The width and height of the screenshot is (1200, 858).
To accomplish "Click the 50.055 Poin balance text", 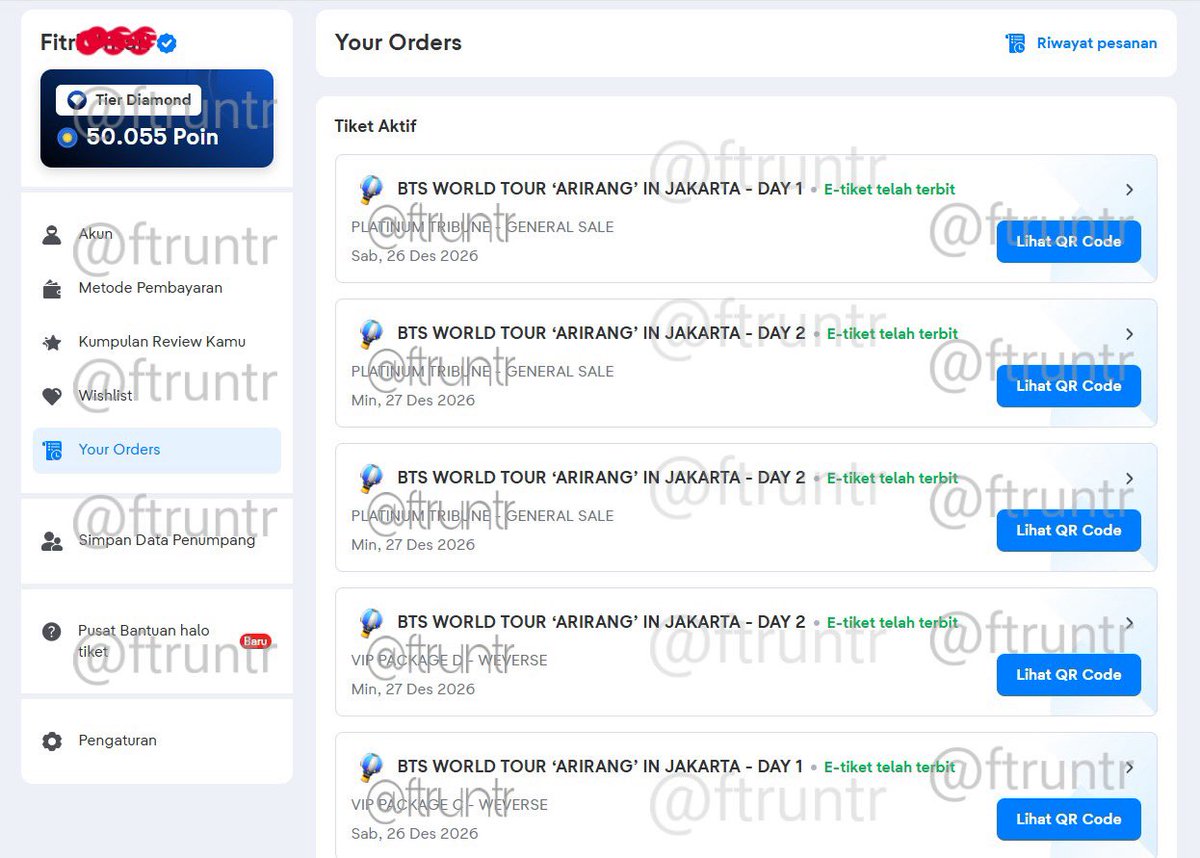I will click(152, 137).
